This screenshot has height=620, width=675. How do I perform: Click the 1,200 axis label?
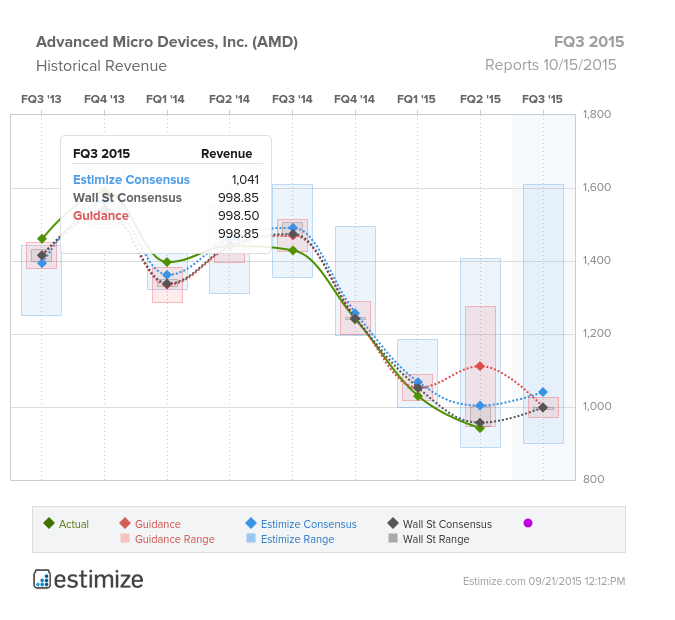point(597,333)
